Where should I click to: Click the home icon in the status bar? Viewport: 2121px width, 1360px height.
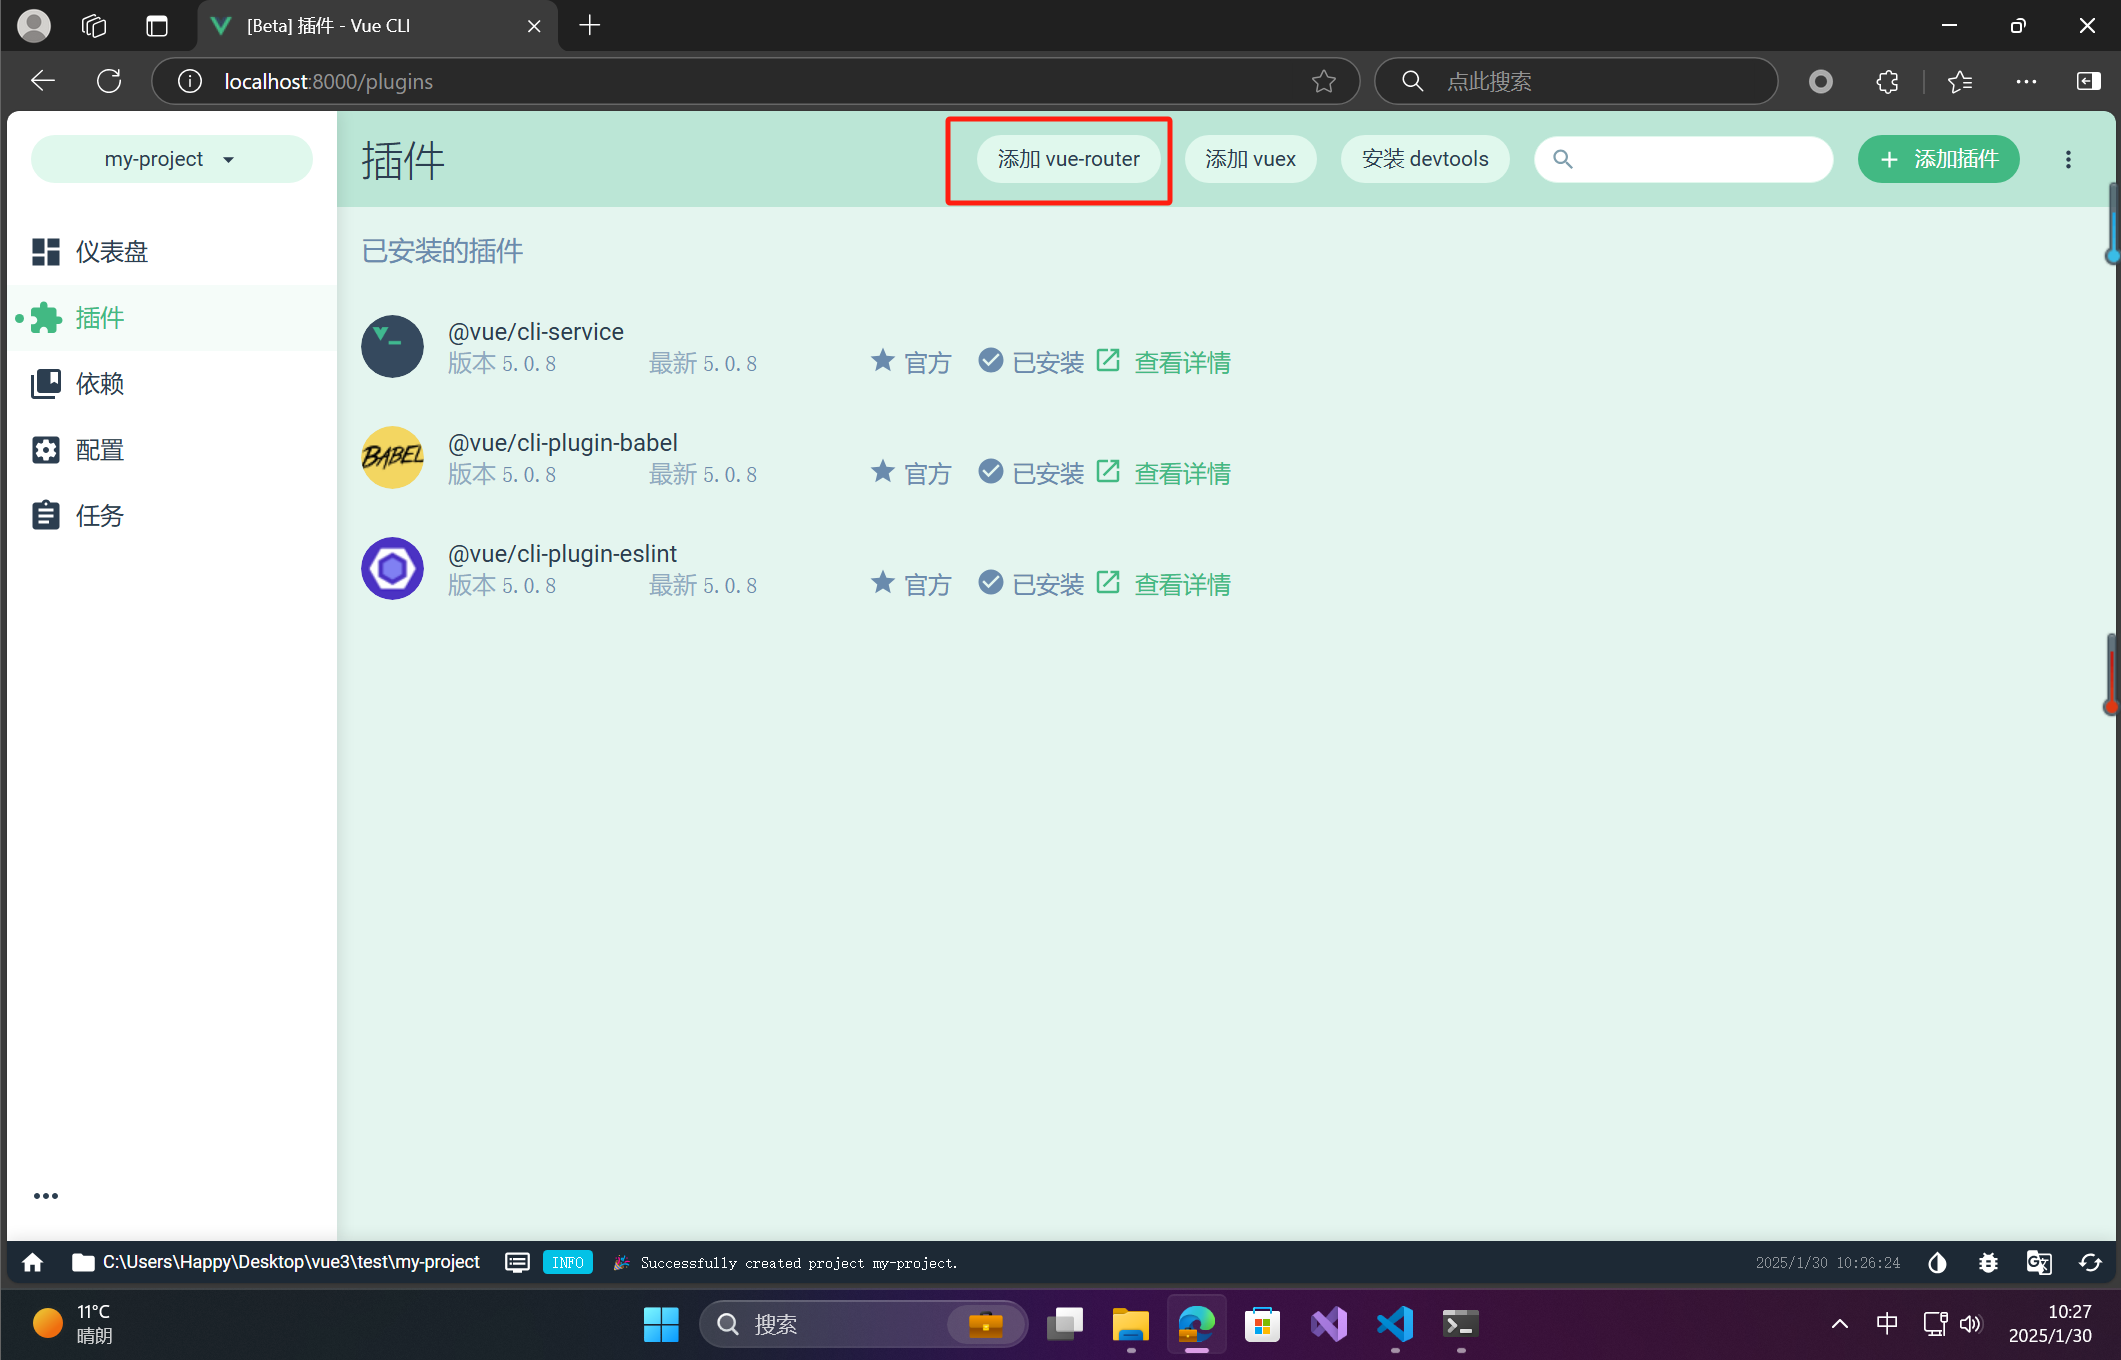click(x=32, y=1262)
